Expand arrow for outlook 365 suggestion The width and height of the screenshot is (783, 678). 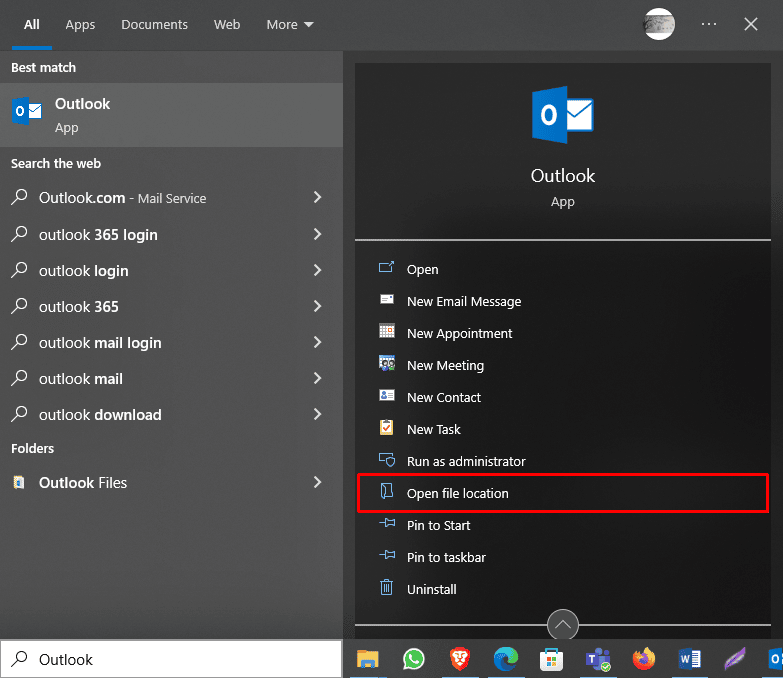317,306
